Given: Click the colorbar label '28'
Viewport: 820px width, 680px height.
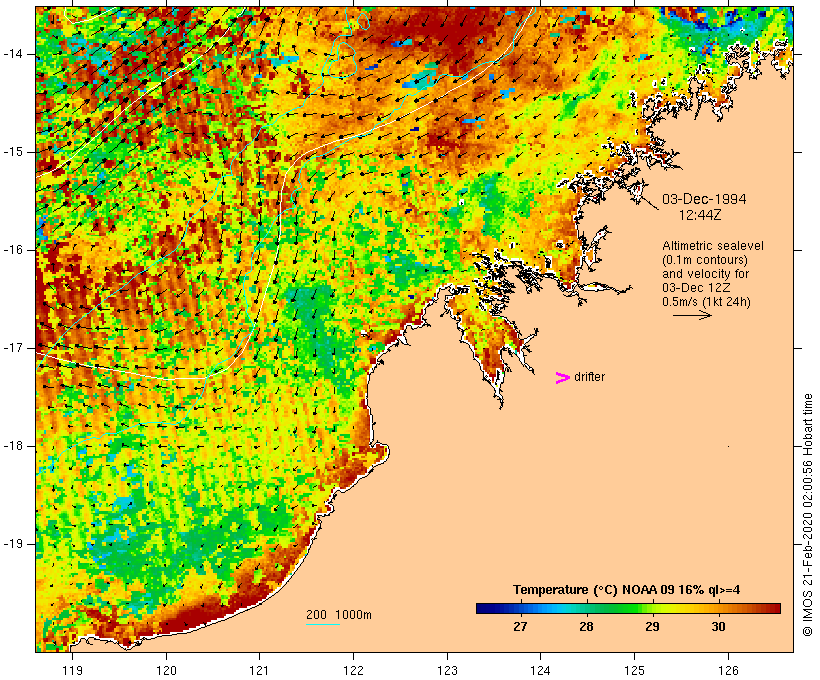Looking at the screenshot, I should (x=586, y=627).
